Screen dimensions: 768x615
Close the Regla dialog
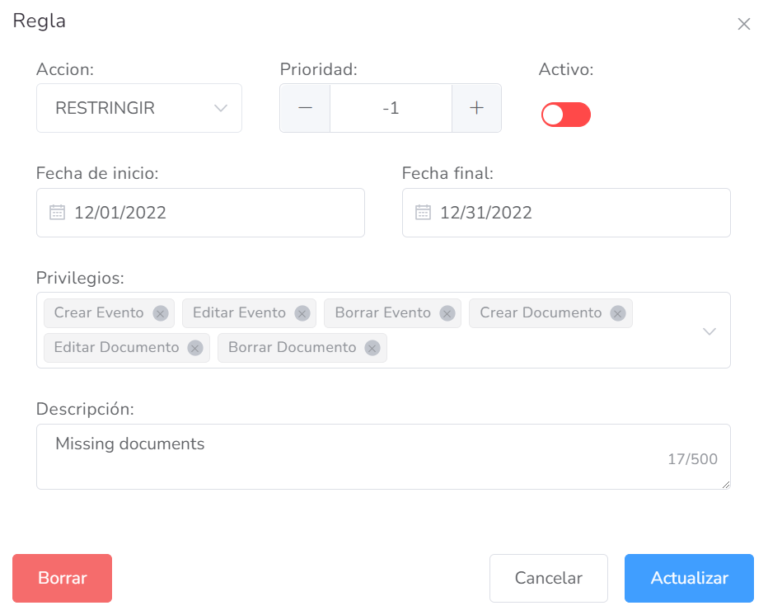click(744, 24)
